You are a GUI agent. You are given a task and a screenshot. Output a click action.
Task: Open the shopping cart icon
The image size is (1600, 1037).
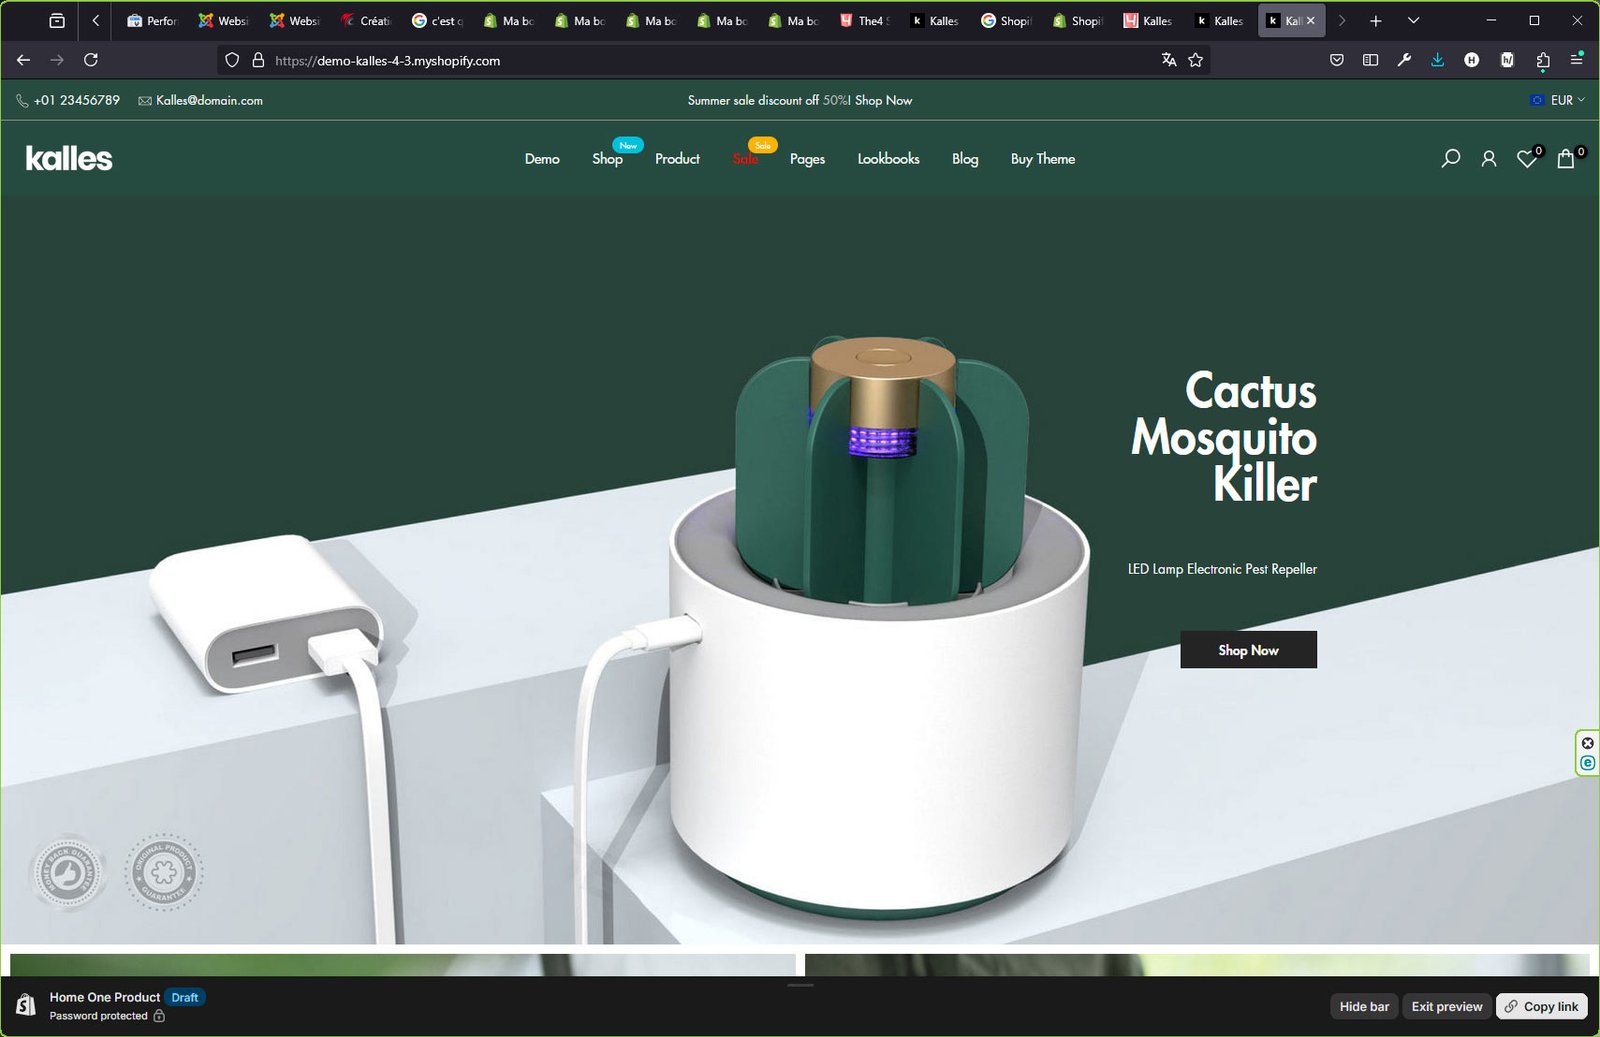point(1564,159)
